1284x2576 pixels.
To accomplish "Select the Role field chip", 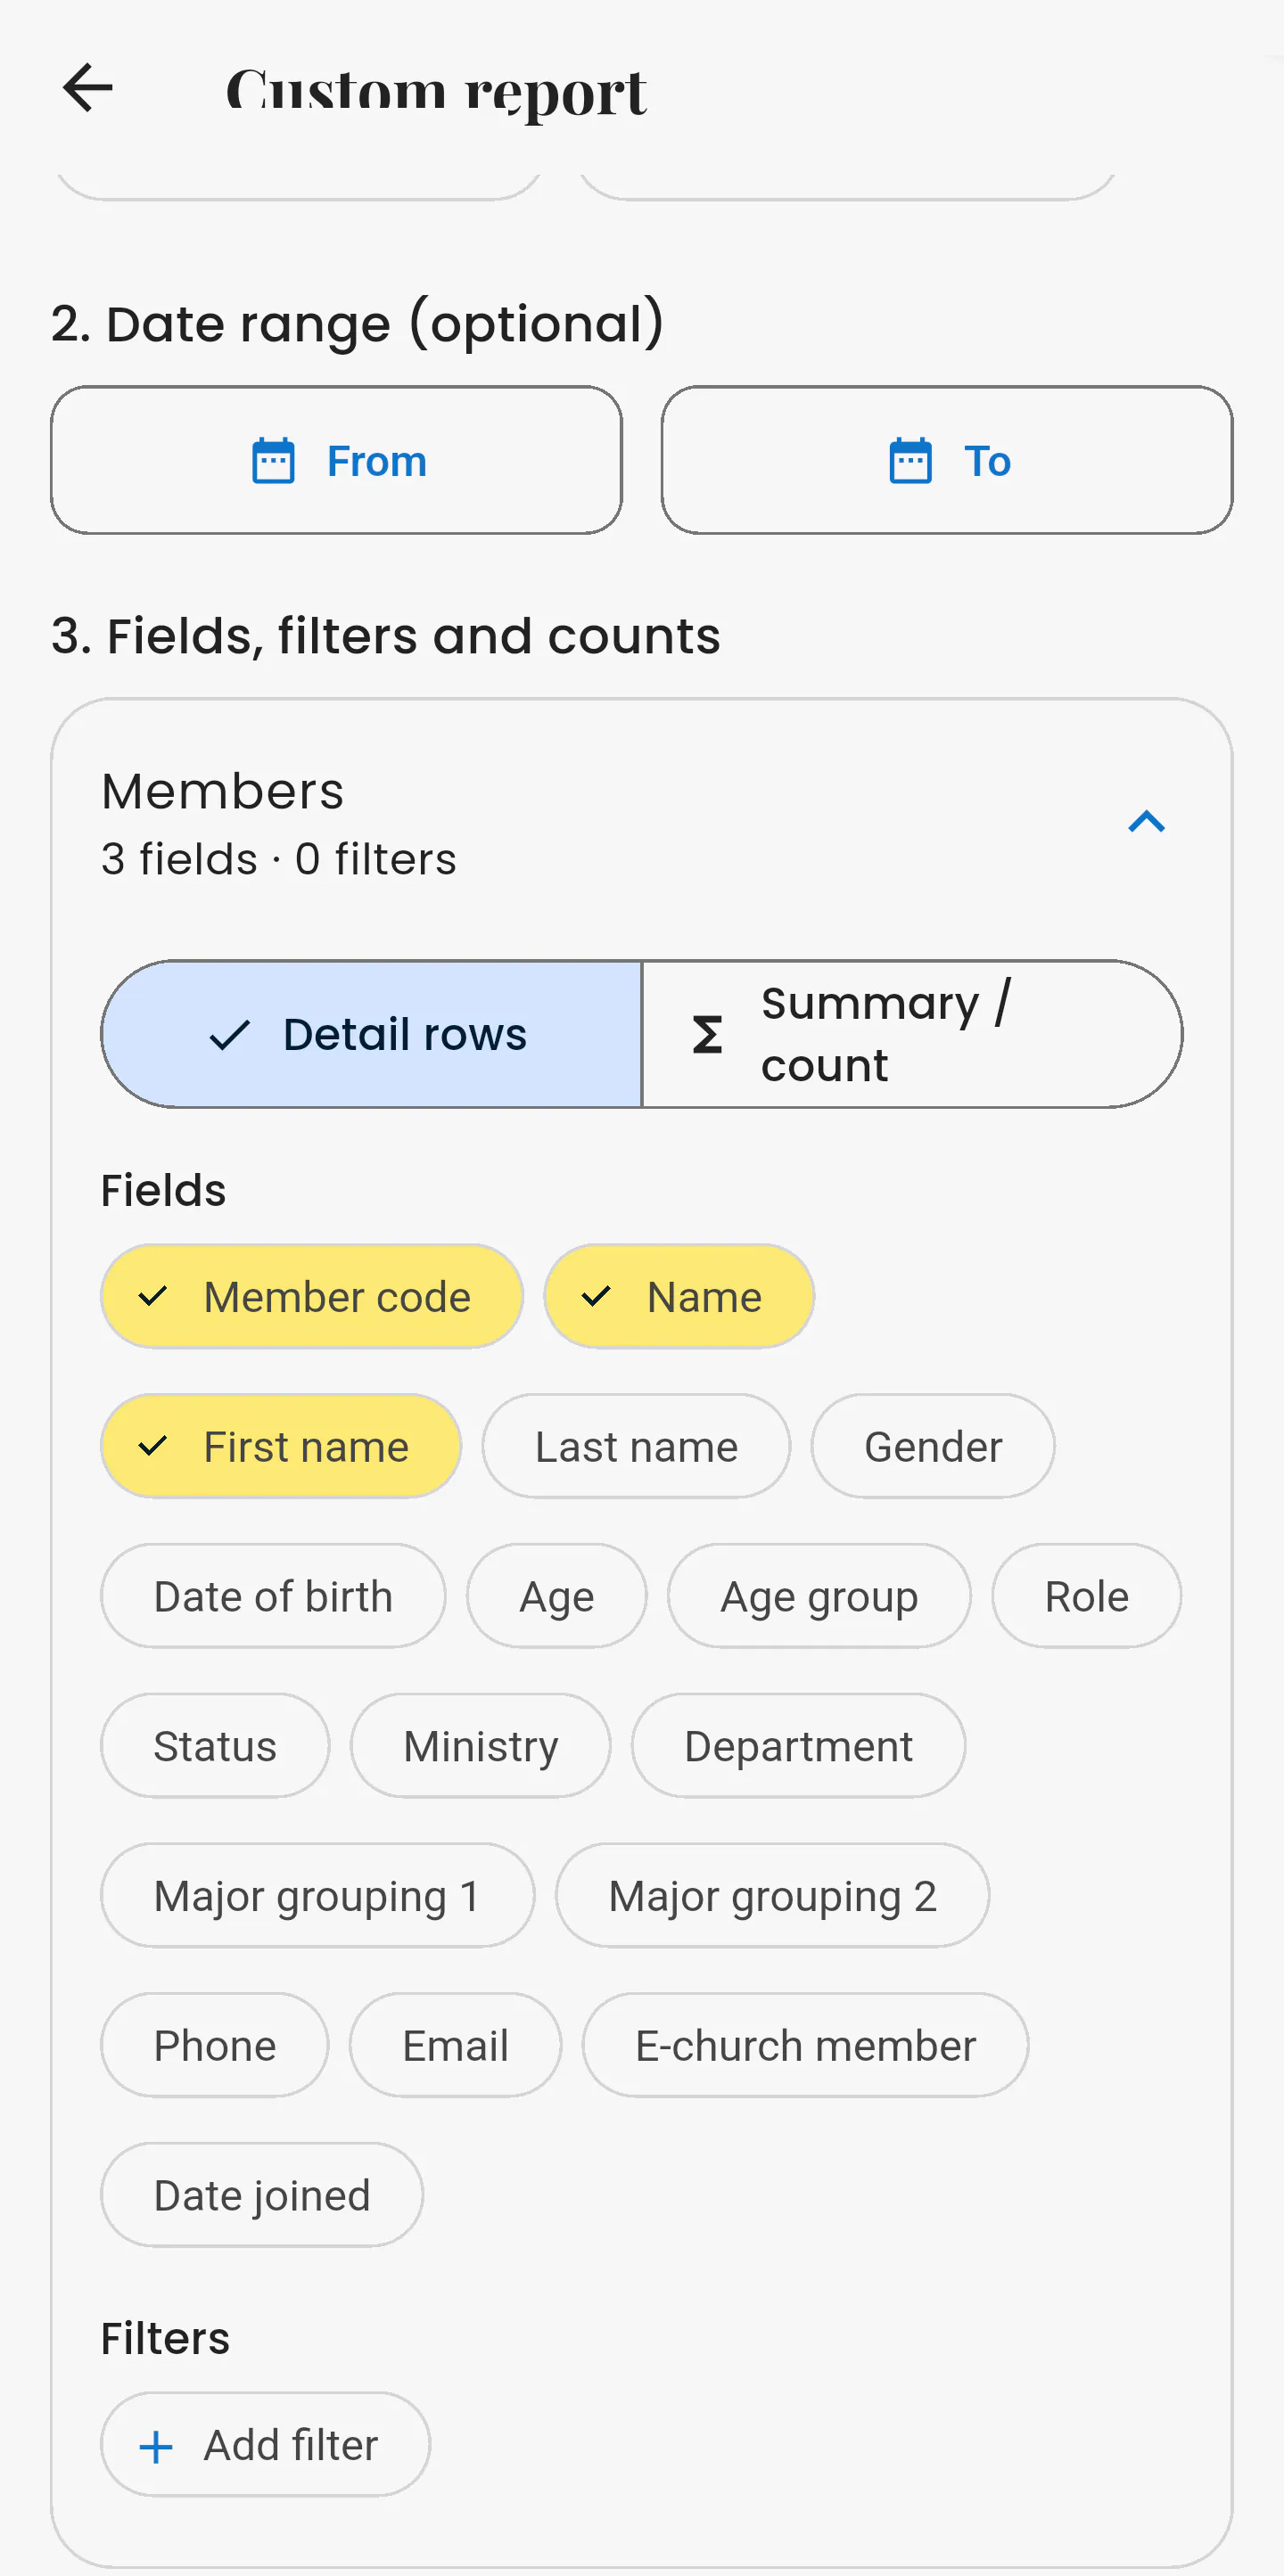I will pos(1086,1596).
